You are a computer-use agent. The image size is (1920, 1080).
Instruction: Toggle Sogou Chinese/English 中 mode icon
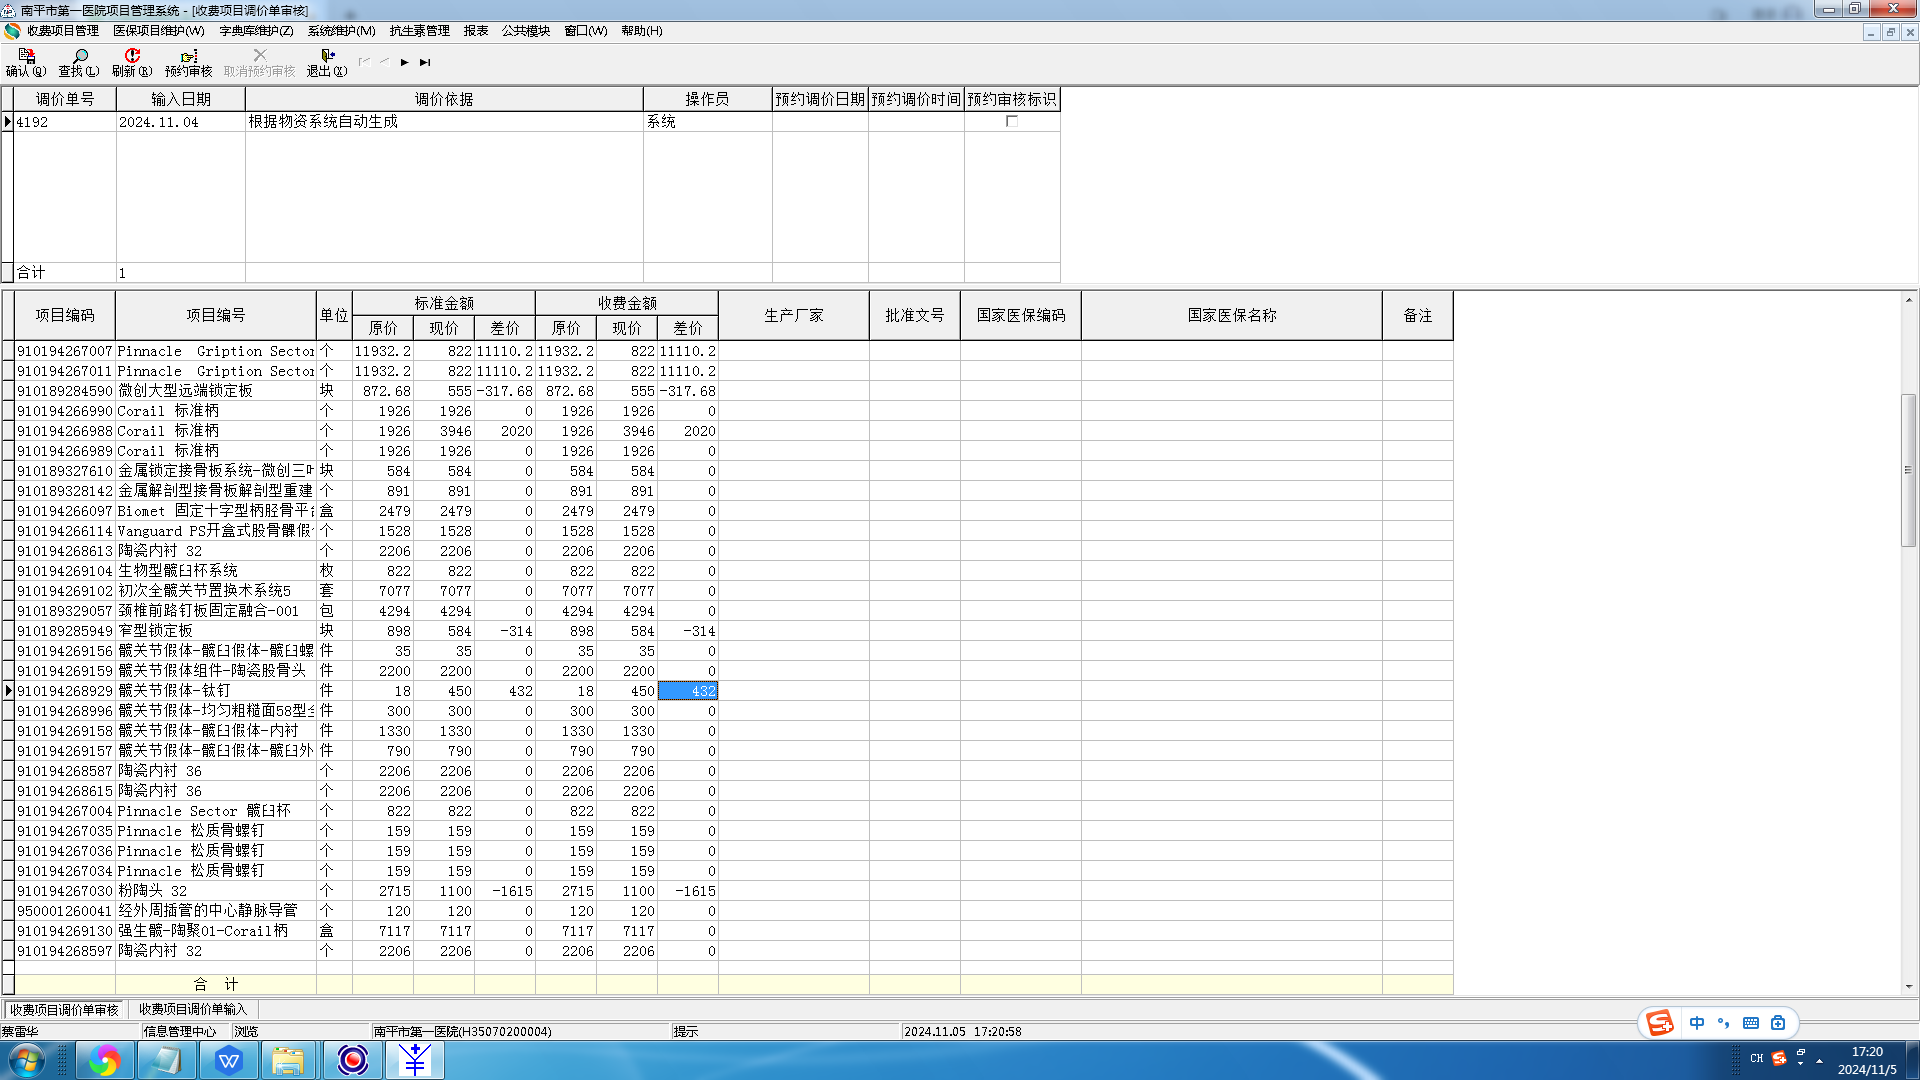coord(1697,1023)
